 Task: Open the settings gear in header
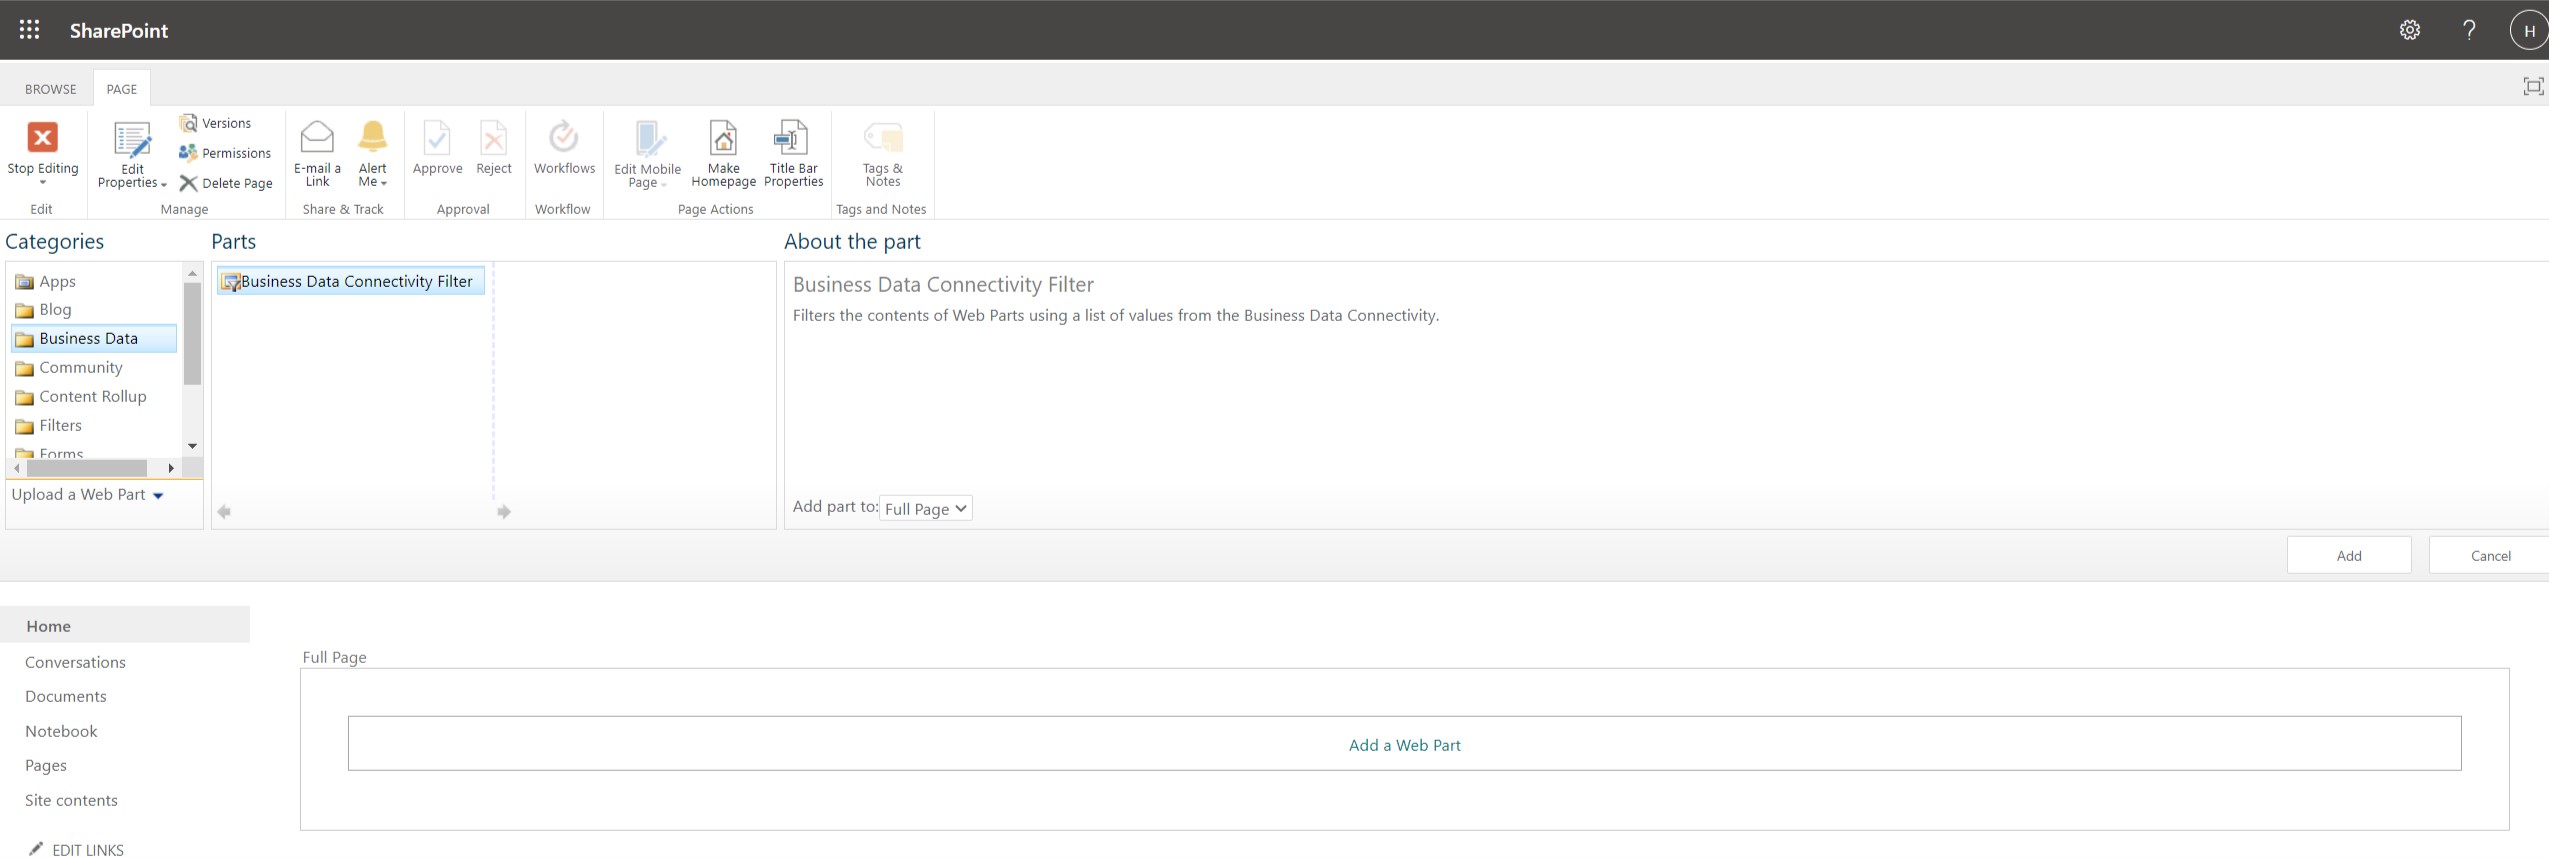[2410, 30]
